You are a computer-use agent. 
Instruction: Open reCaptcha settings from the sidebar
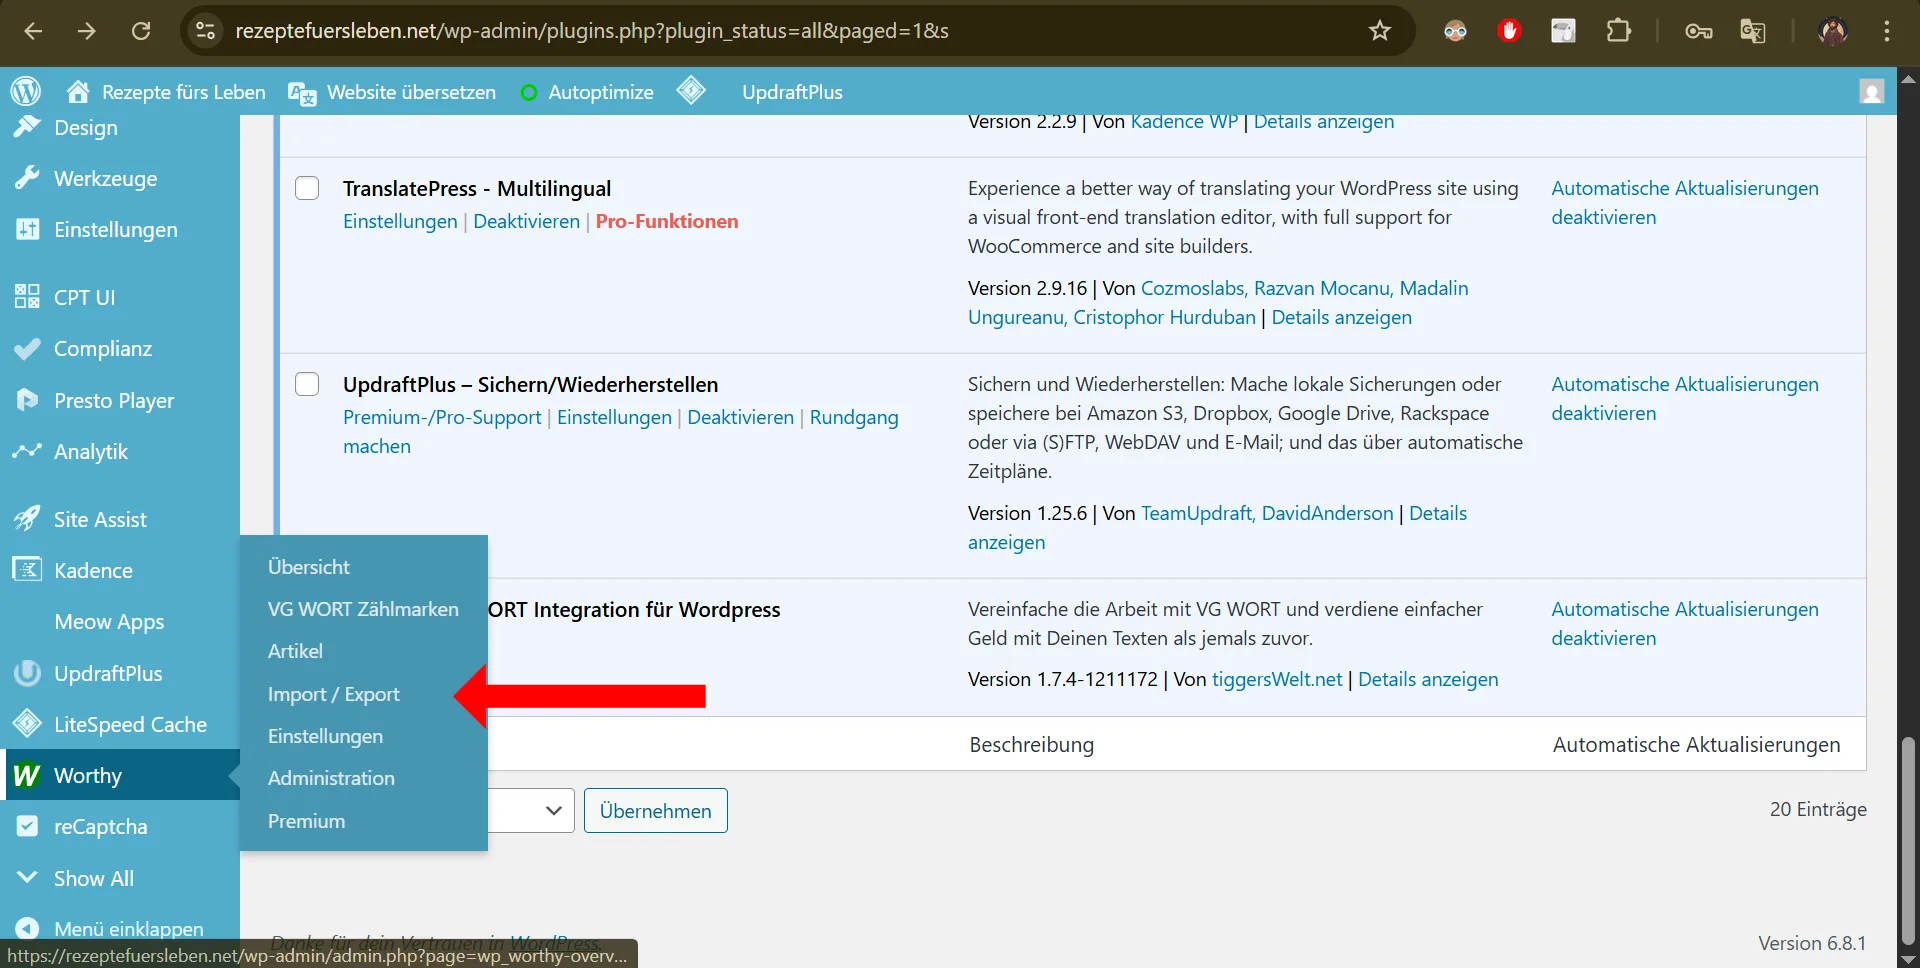pos(100,826)
